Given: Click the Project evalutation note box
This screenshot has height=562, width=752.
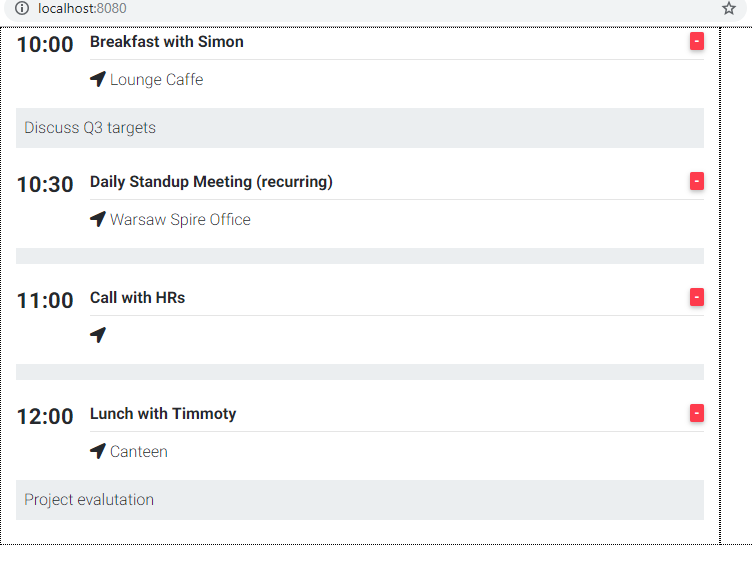Looking at the screenshot, I should coord(360,500).
